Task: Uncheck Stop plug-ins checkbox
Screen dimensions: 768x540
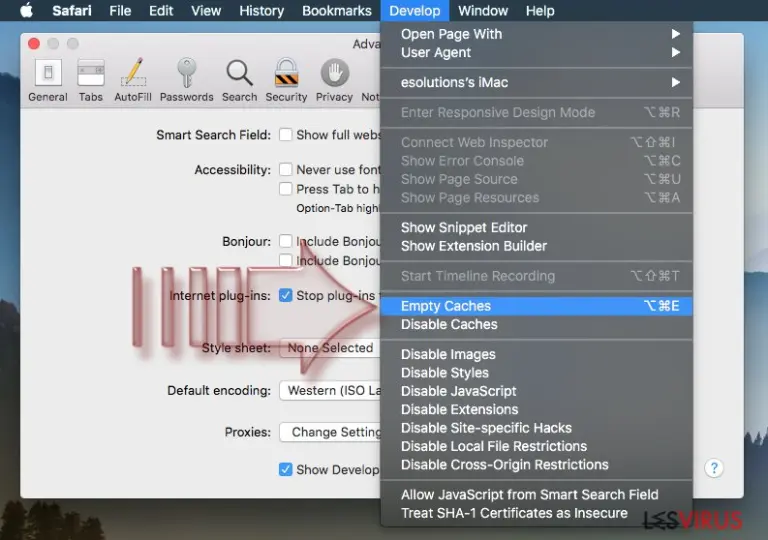Action: [286, 295]
